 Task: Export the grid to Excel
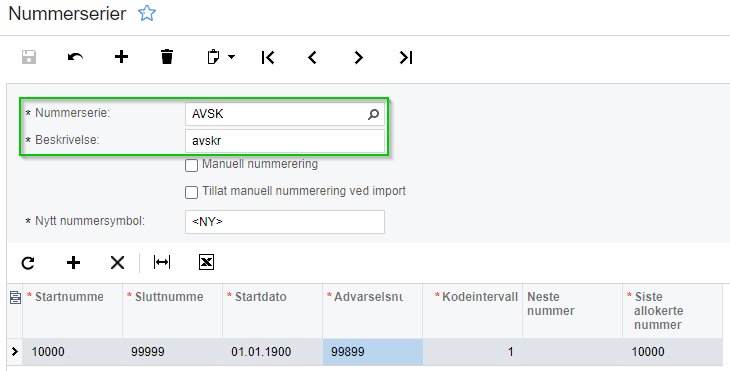[206, 262]
